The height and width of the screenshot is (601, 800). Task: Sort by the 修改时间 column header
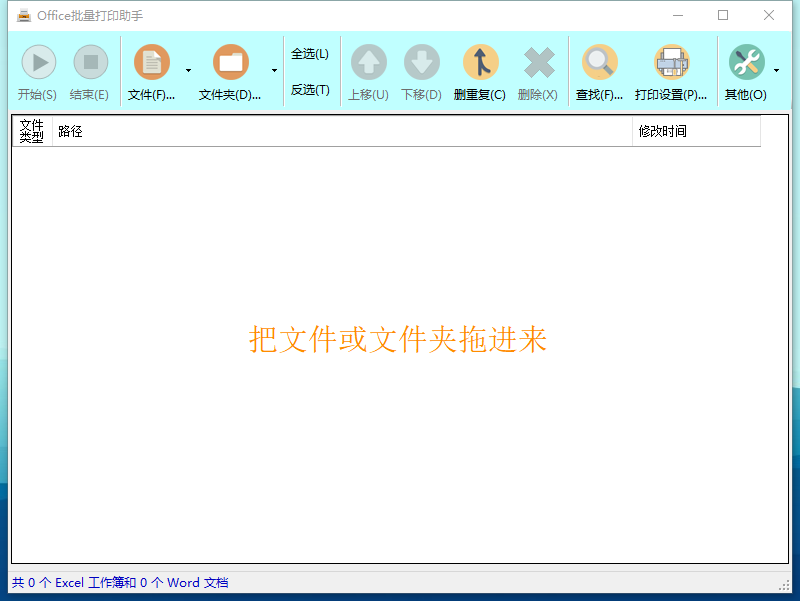696,131
